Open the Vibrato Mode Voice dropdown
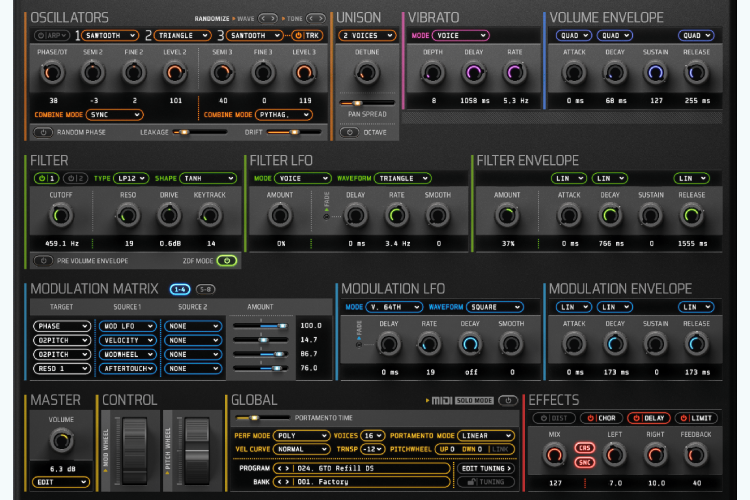This screenshot has width=750, height=500. tap(460, 35)
